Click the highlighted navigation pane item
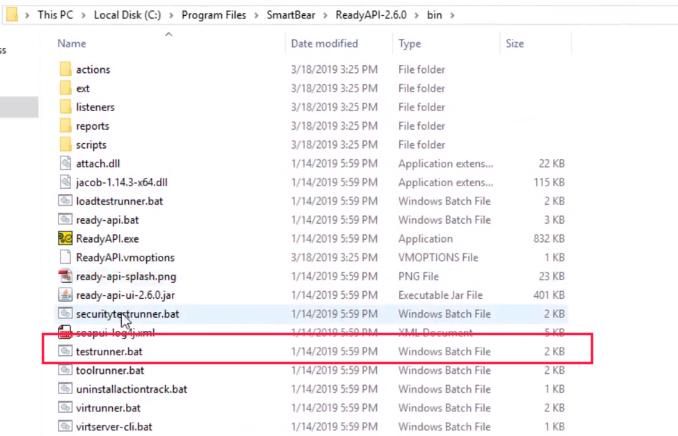Screen dimensions: 678x436 [x=19, y=107]
